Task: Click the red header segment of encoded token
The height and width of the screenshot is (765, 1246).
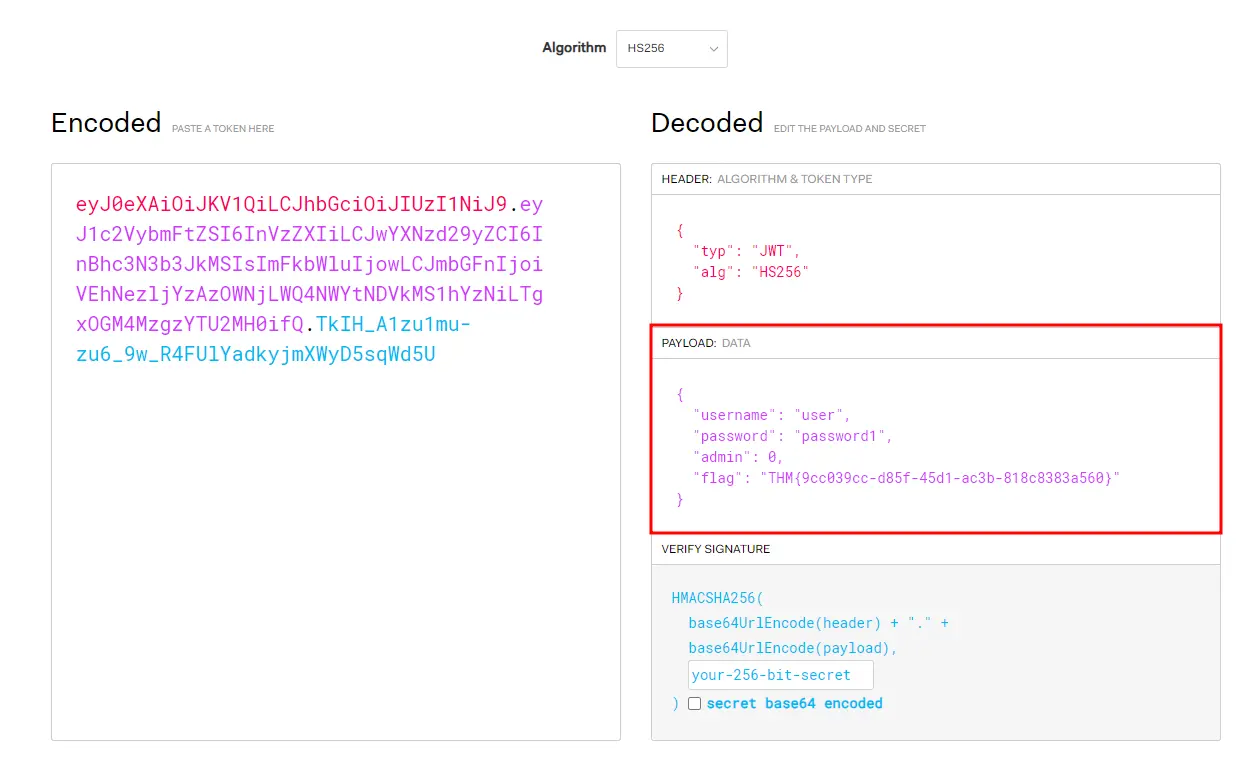Action: (292, 205)
